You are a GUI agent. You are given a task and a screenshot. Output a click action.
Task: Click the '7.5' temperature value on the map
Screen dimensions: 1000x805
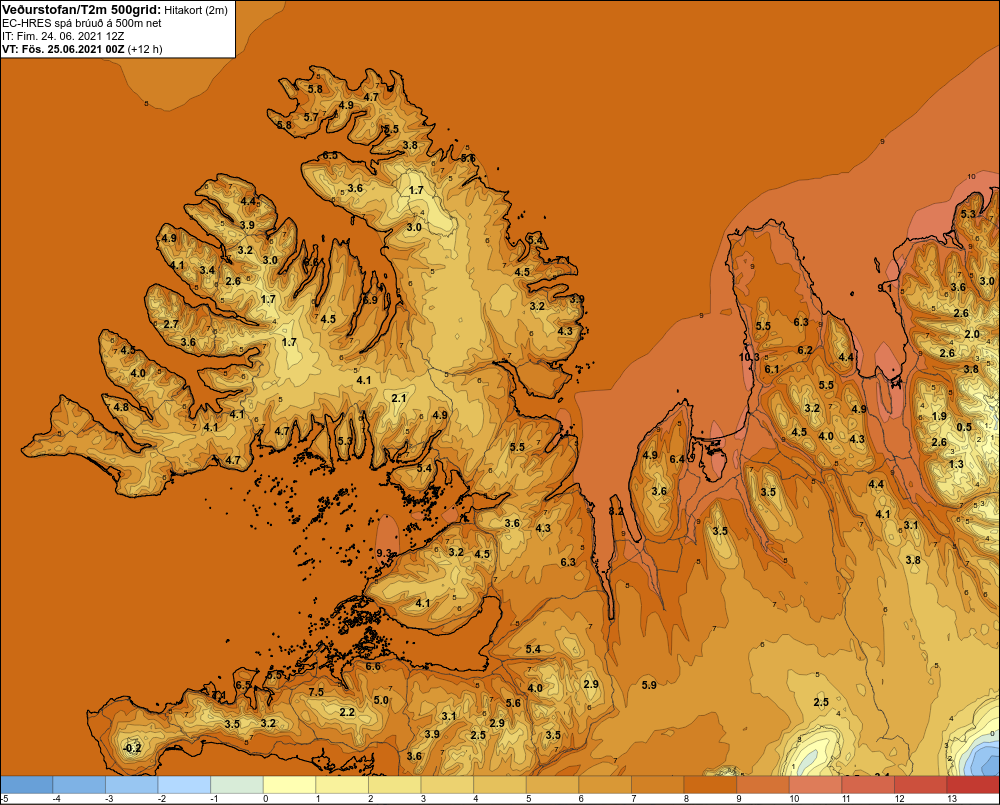point(316,692)
